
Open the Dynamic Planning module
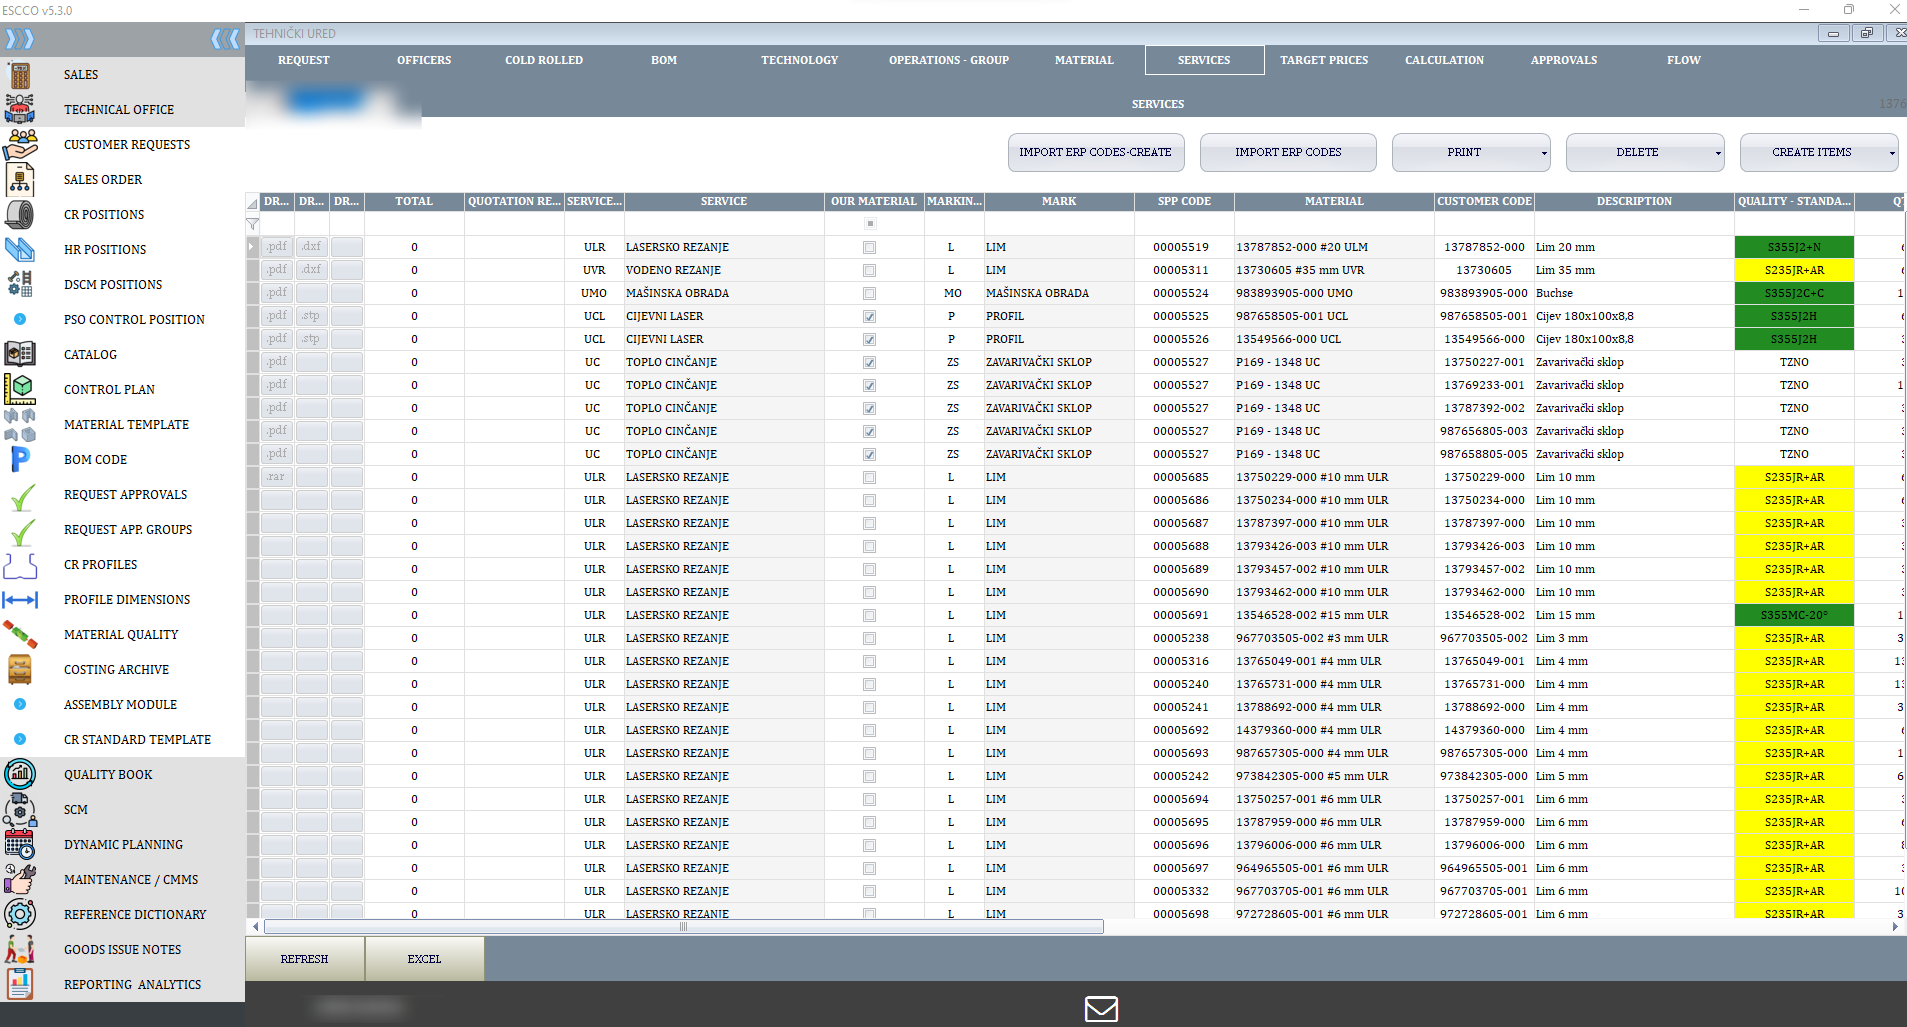click(x=20, y=845)
